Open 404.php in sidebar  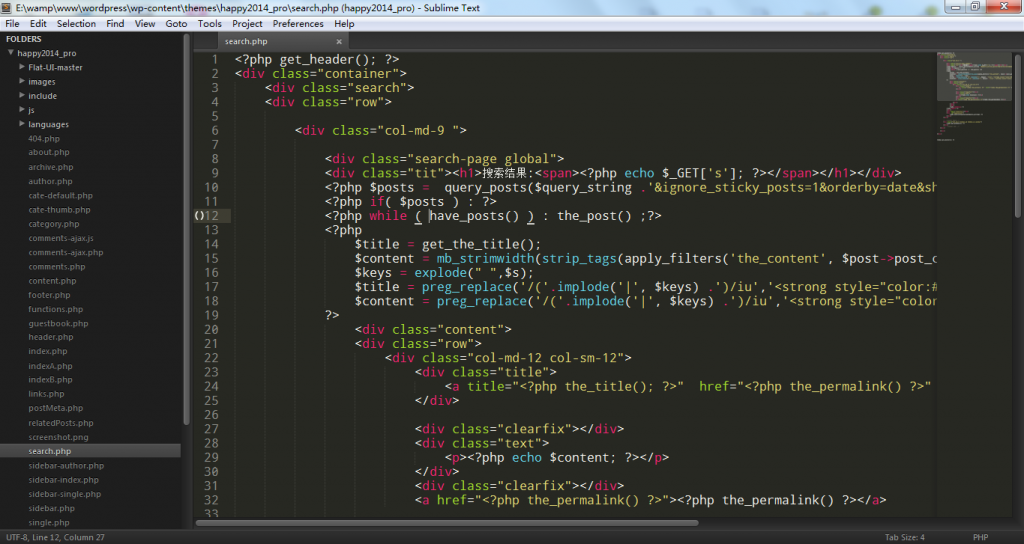pos(44,138)
